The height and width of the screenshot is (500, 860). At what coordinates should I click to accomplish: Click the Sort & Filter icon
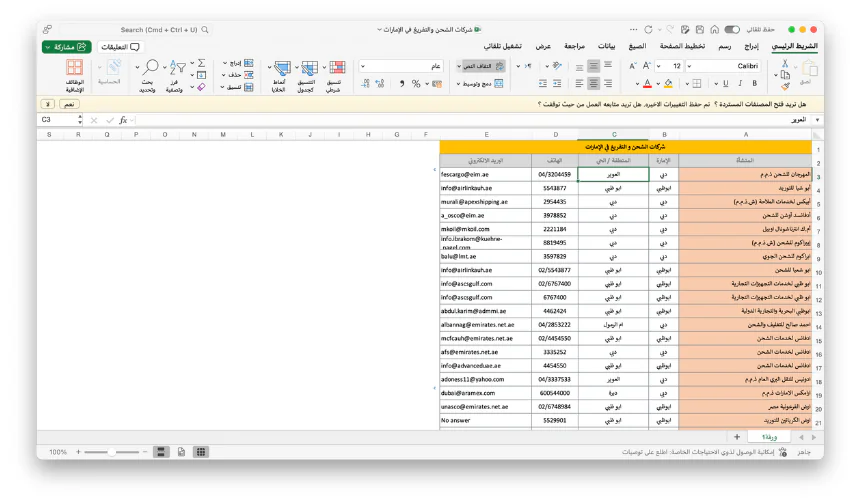tap(176, 67)
